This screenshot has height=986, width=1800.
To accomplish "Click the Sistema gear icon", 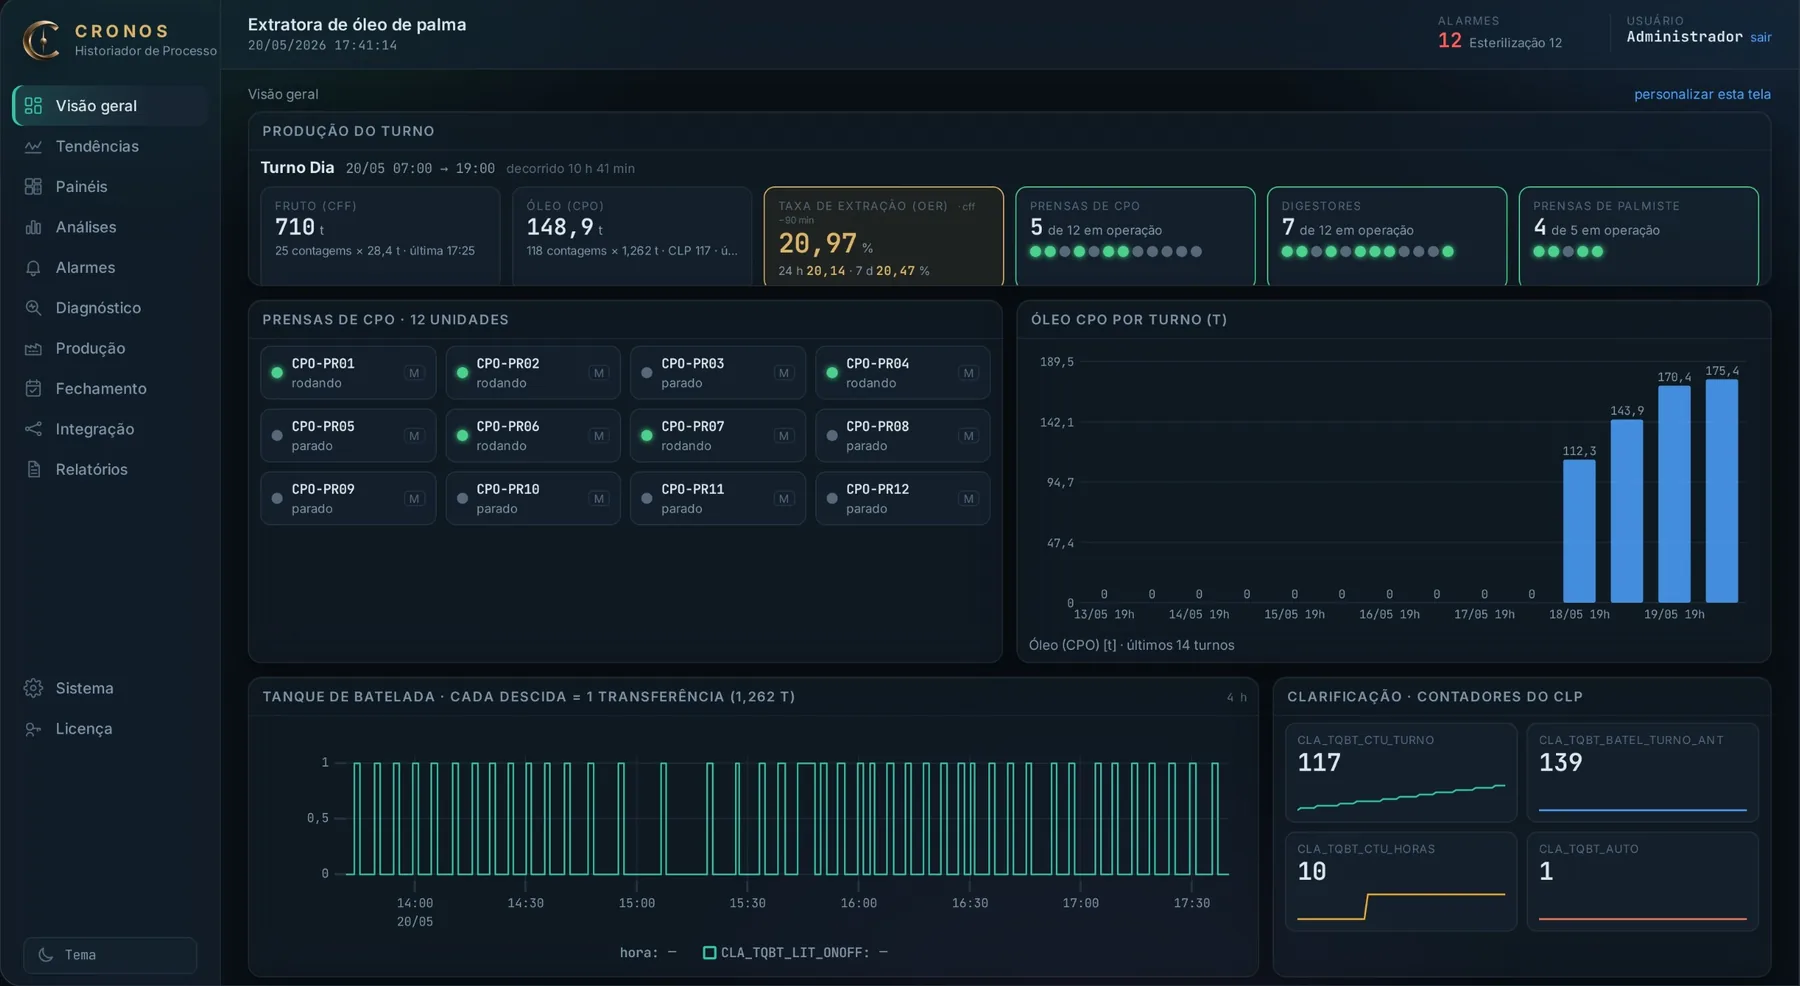I will tap(33, 688).
